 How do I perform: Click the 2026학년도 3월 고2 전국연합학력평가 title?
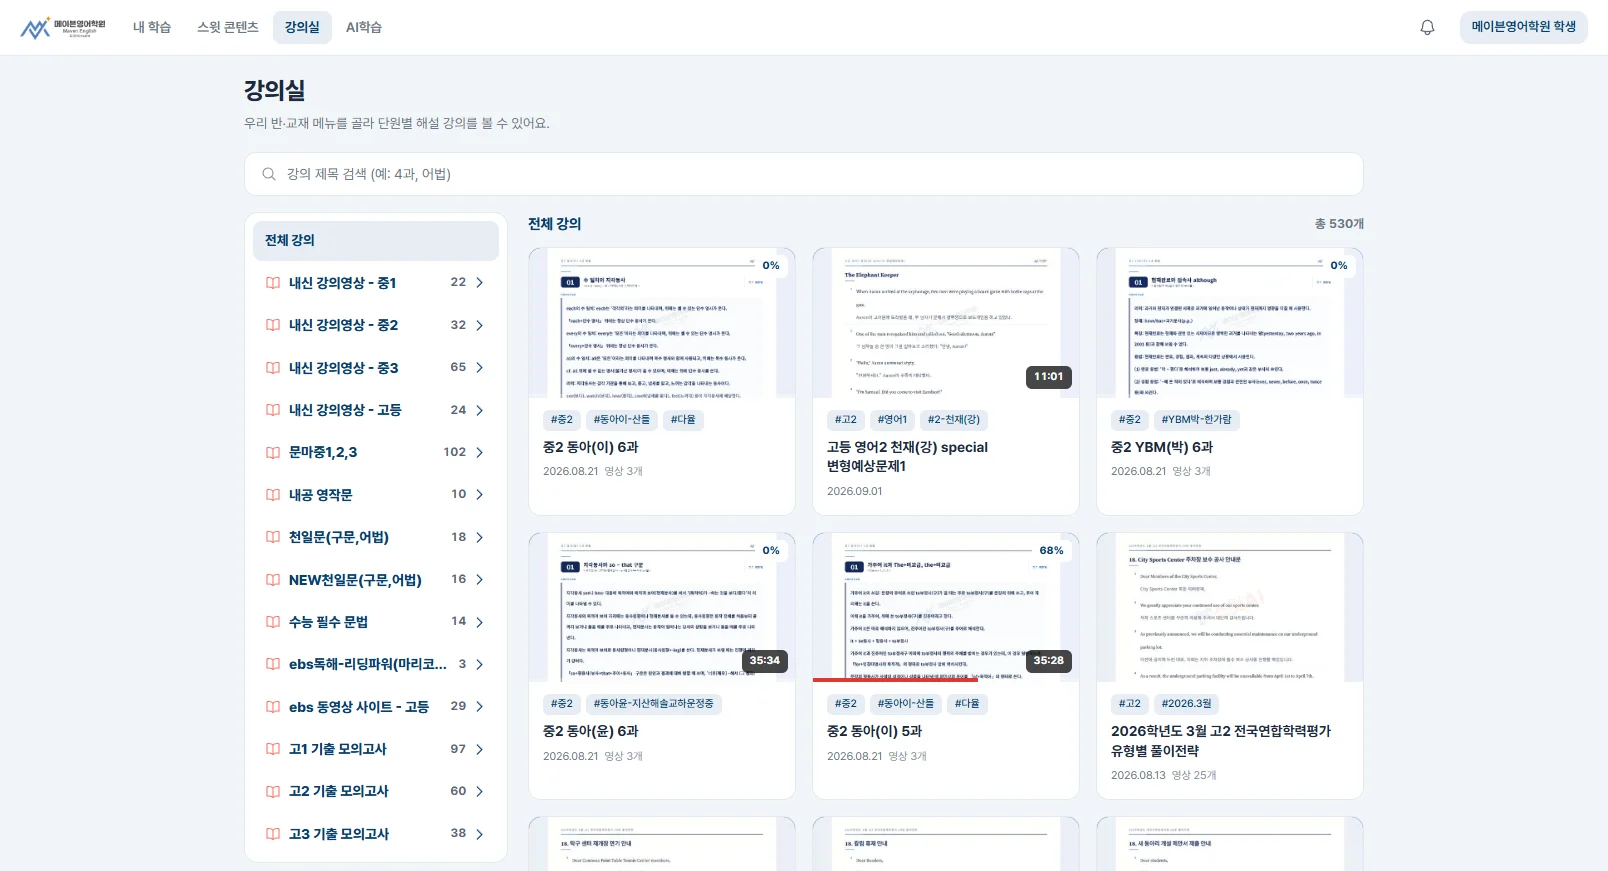1221,741
